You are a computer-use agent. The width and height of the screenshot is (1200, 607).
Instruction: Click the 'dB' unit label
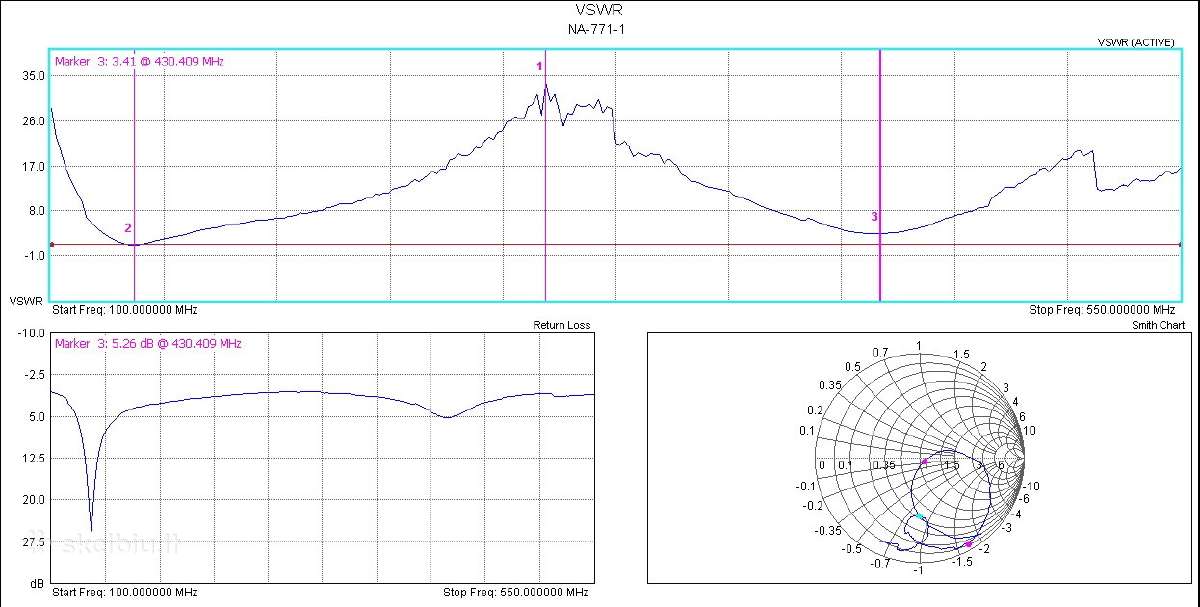[x=37, y=583]
